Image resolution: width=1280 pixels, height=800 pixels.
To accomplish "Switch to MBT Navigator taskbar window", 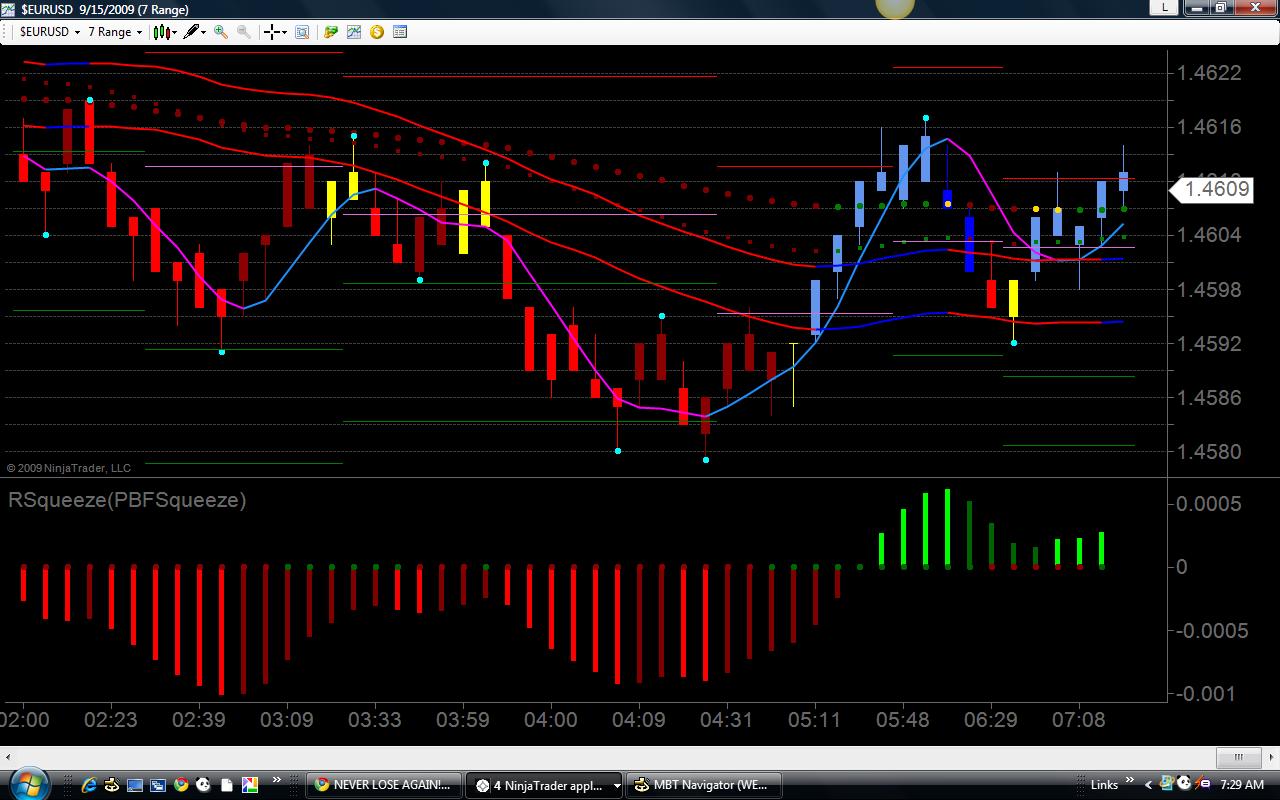I will coord(704,785).
